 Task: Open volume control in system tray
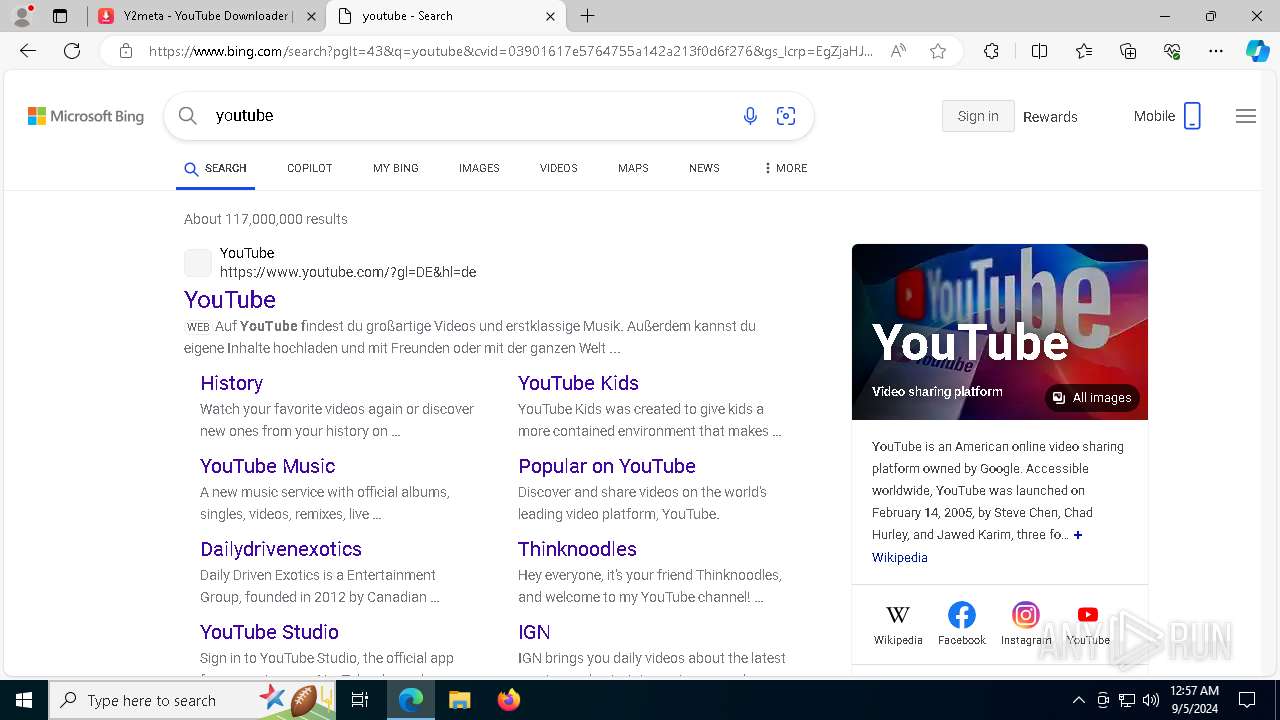[1151, 700]
